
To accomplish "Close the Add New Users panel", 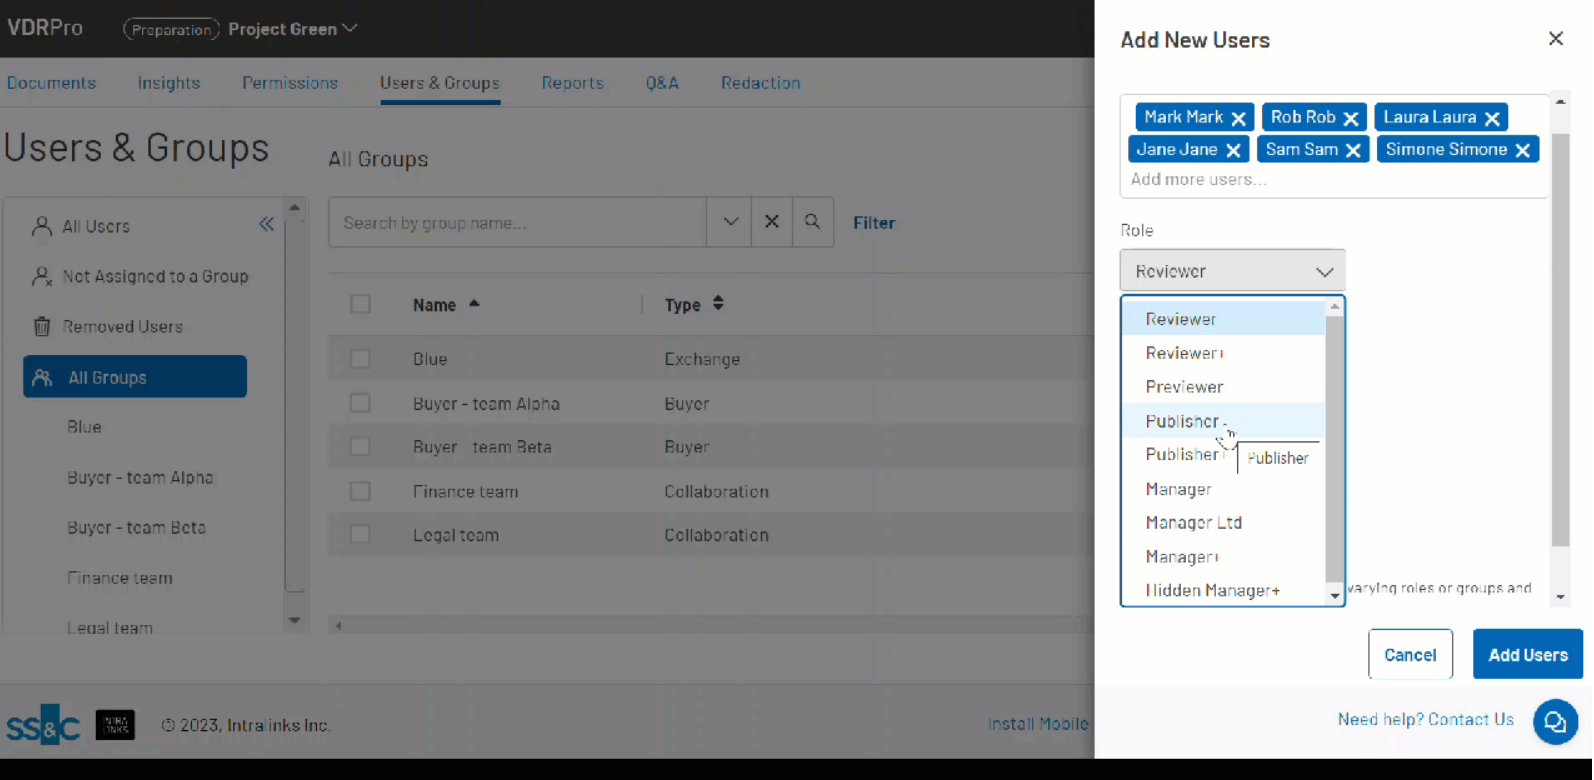I will (x=1555, y=39).
